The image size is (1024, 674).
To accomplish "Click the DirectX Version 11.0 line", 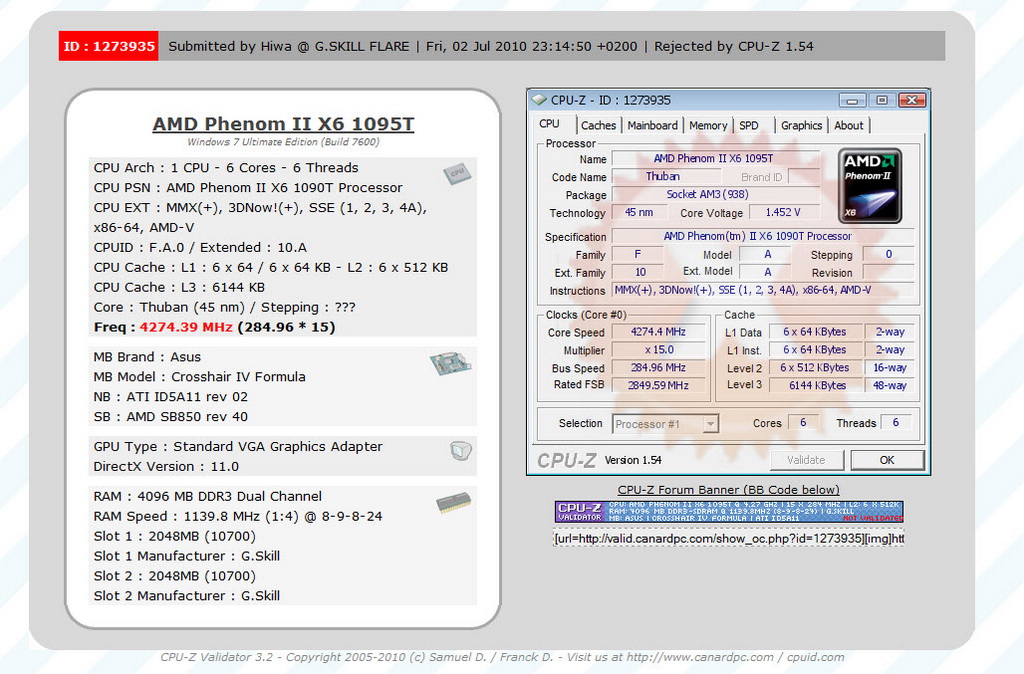I will coord(166,466).
